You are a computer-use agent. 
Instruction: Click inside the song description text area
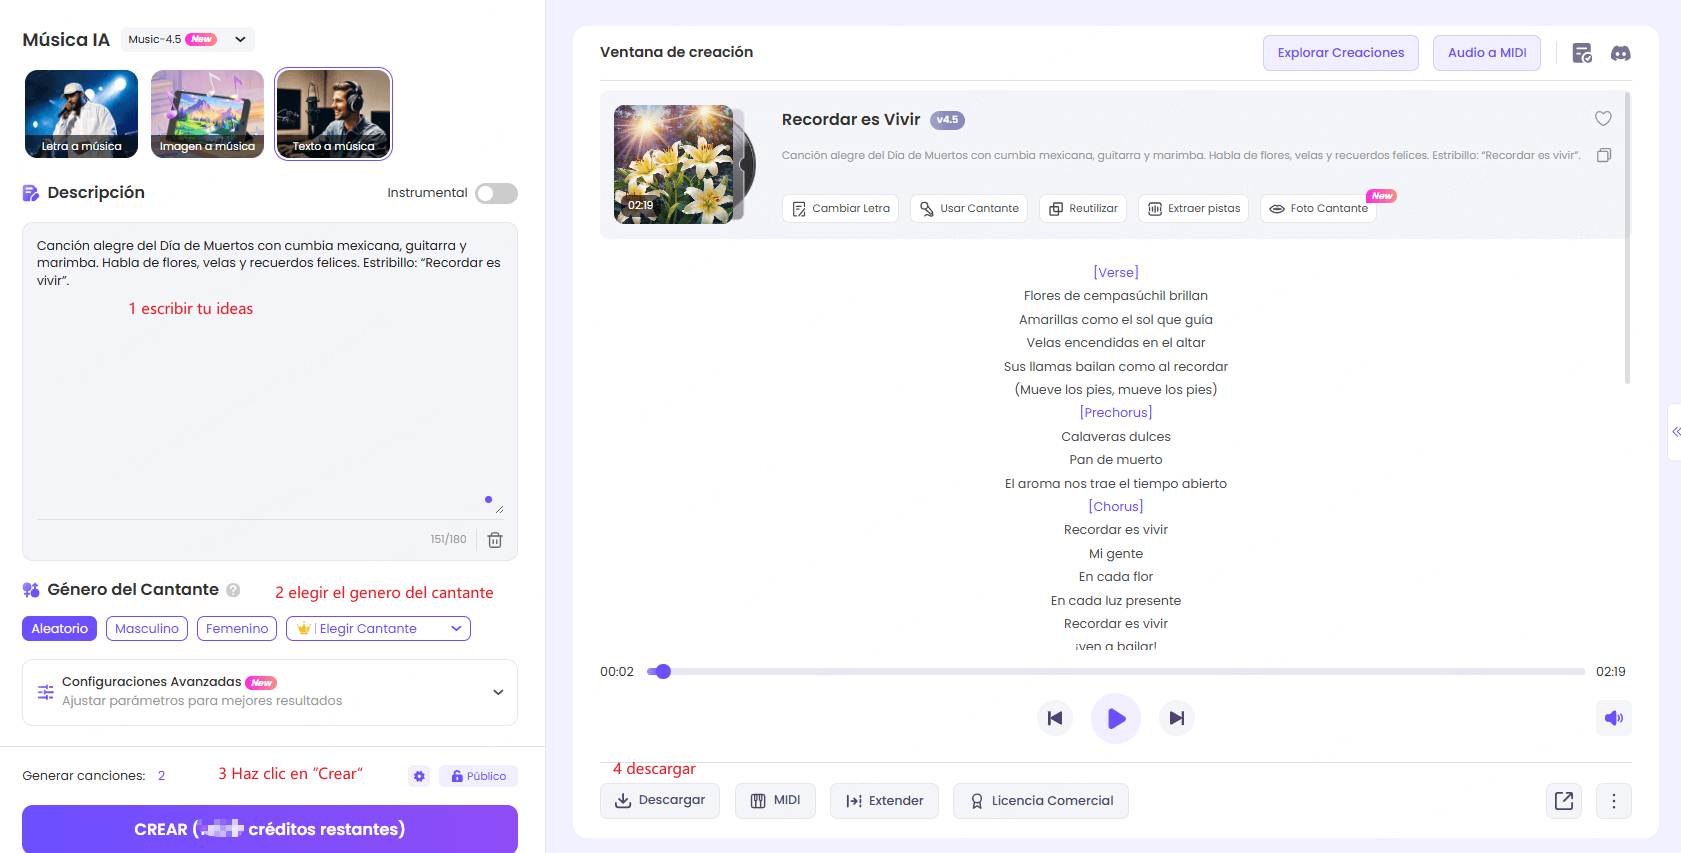tap(270, 370)
